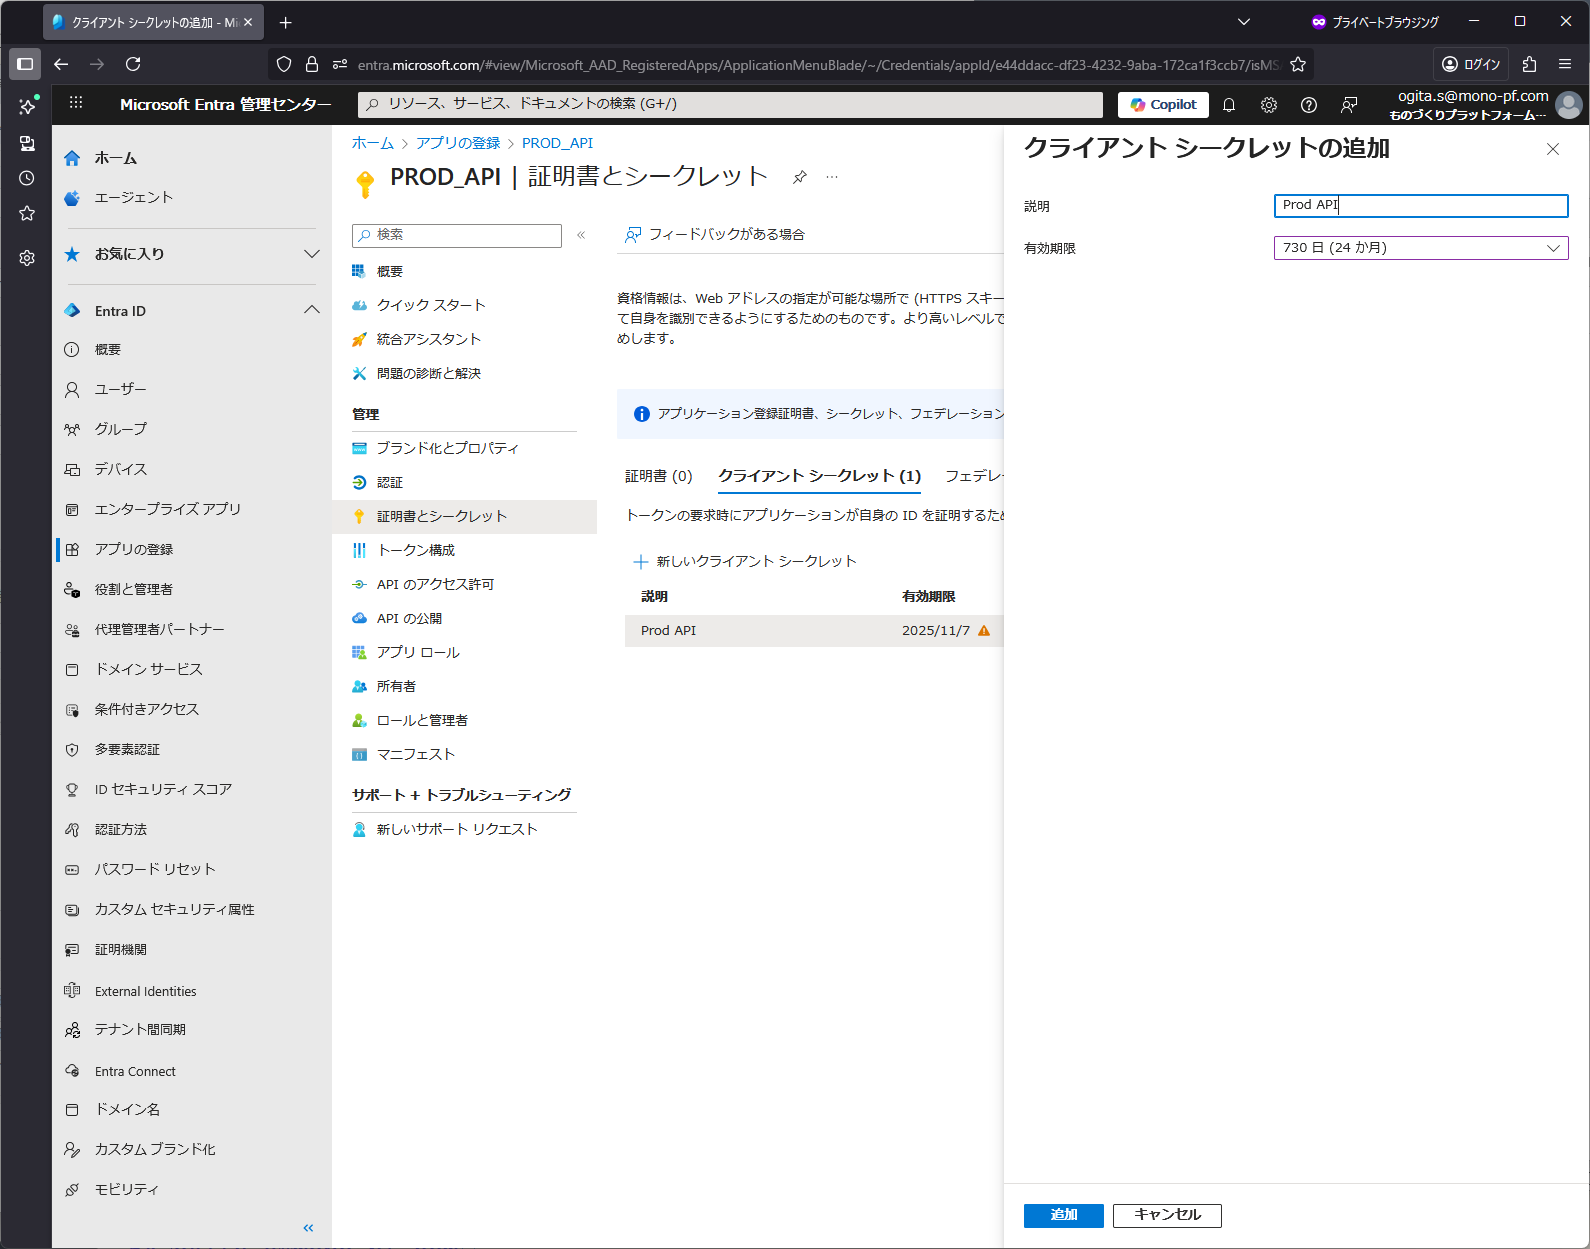Click the help question mark icon
This screenshot has height=1249, width=1590.
pyautogui.click(x=1309, y=105)
